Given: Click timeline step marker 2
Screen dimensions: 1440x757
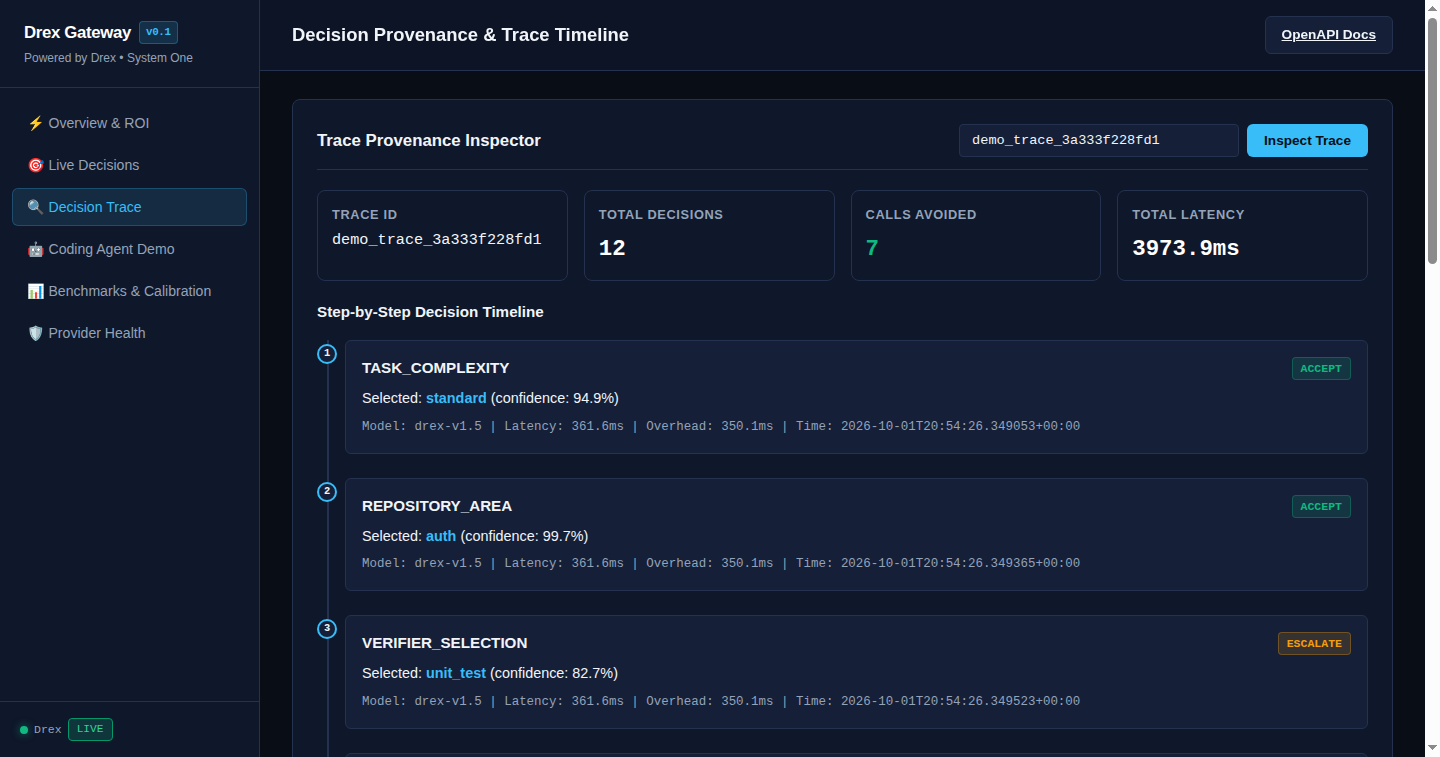Looking at the screenshot, I should [327, 491].
